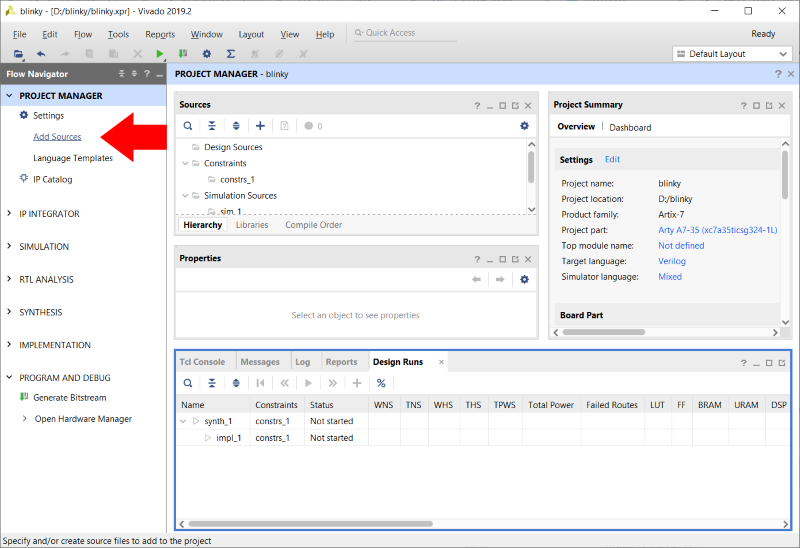The width and height of the screenshot is (800, 548).
Task: Search in the Sources panel
Action: 188,126
